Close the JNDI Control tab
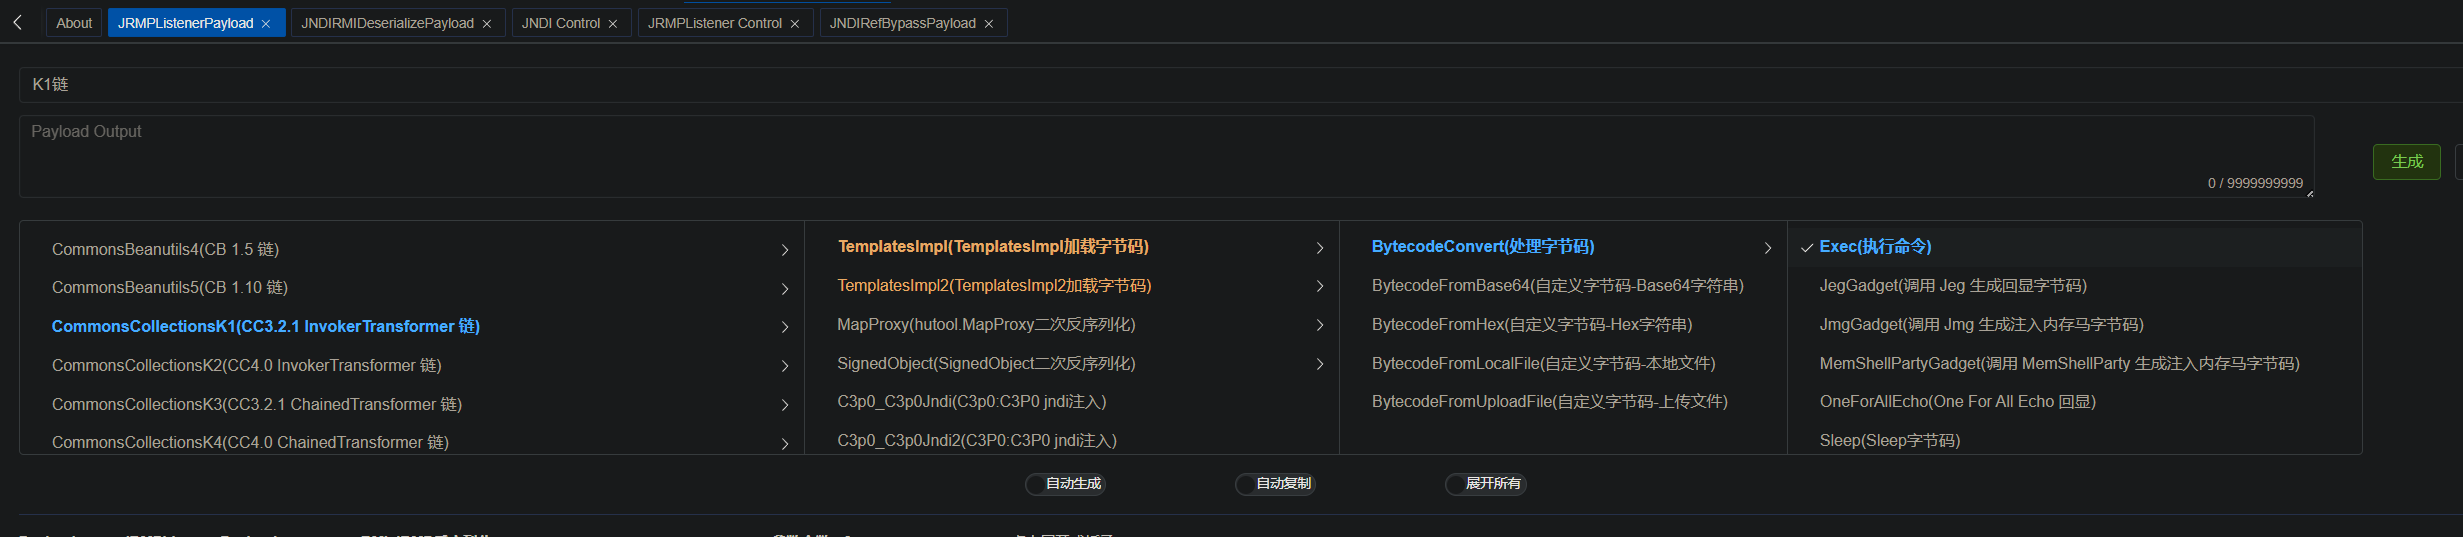The width and height of the screenshot is (2463, 537). click(x=613, y=24)
